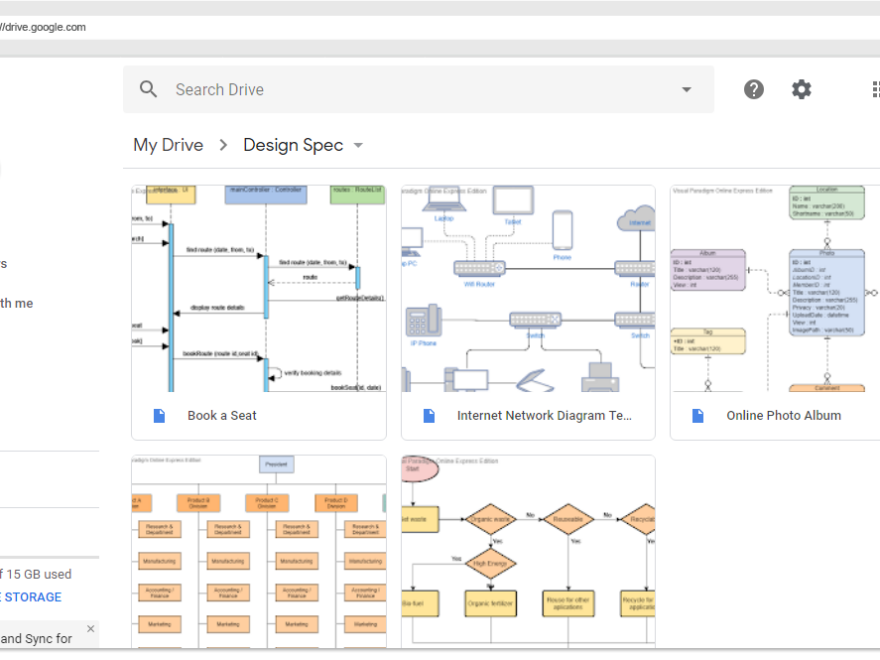Open the flowchart diagram thumbnail at bottom
The width and height of the screenshot is (880, 660).
pyautogui.click(x=528, y=550)
